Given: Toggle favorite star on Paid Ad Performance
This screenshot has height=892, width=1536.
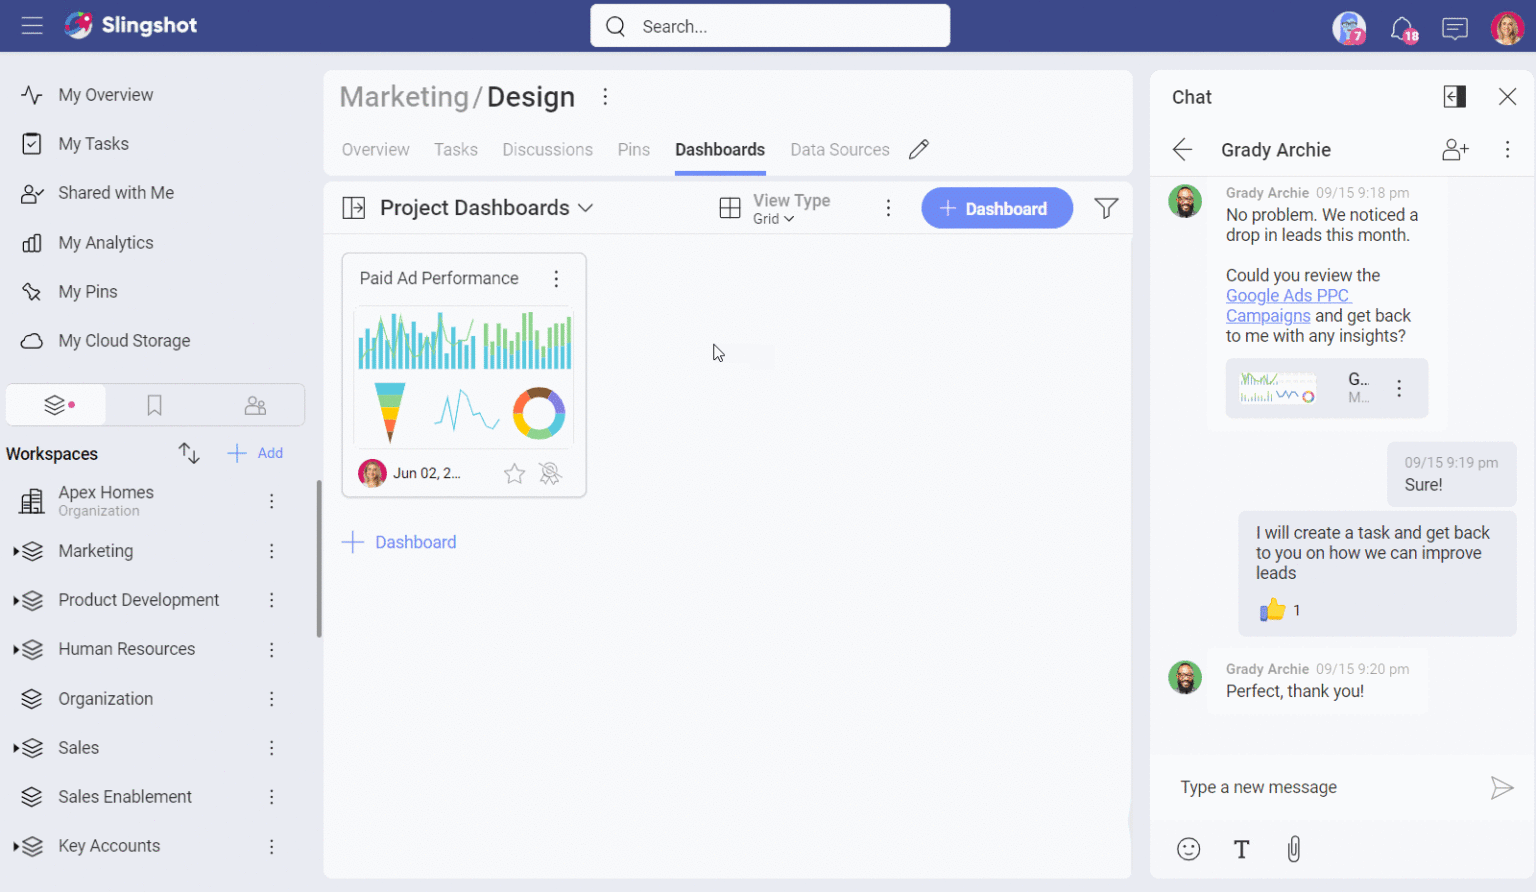Looking at the screenshot, I should click(x=514, y=474).
